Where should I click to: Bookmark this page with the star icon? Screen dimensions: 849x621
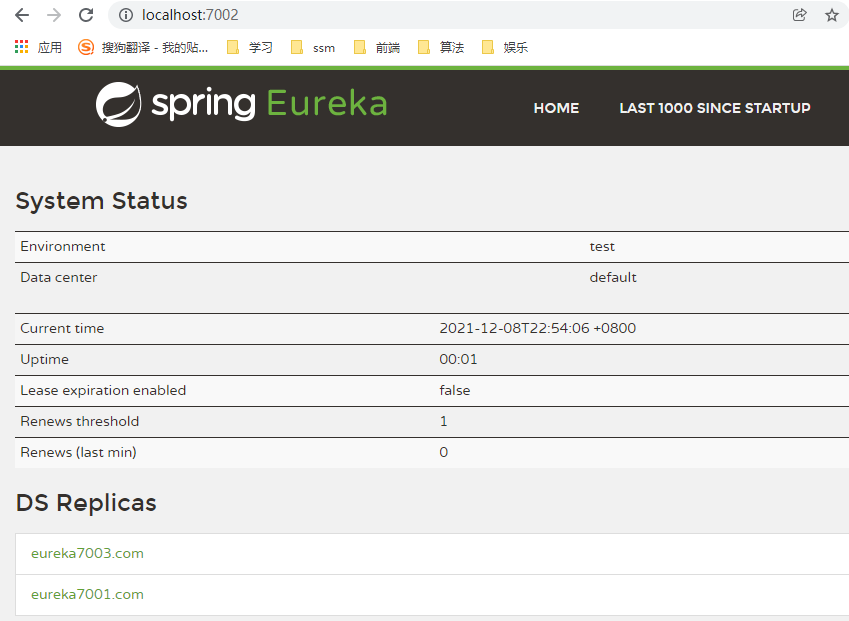[x=831, y=15]
